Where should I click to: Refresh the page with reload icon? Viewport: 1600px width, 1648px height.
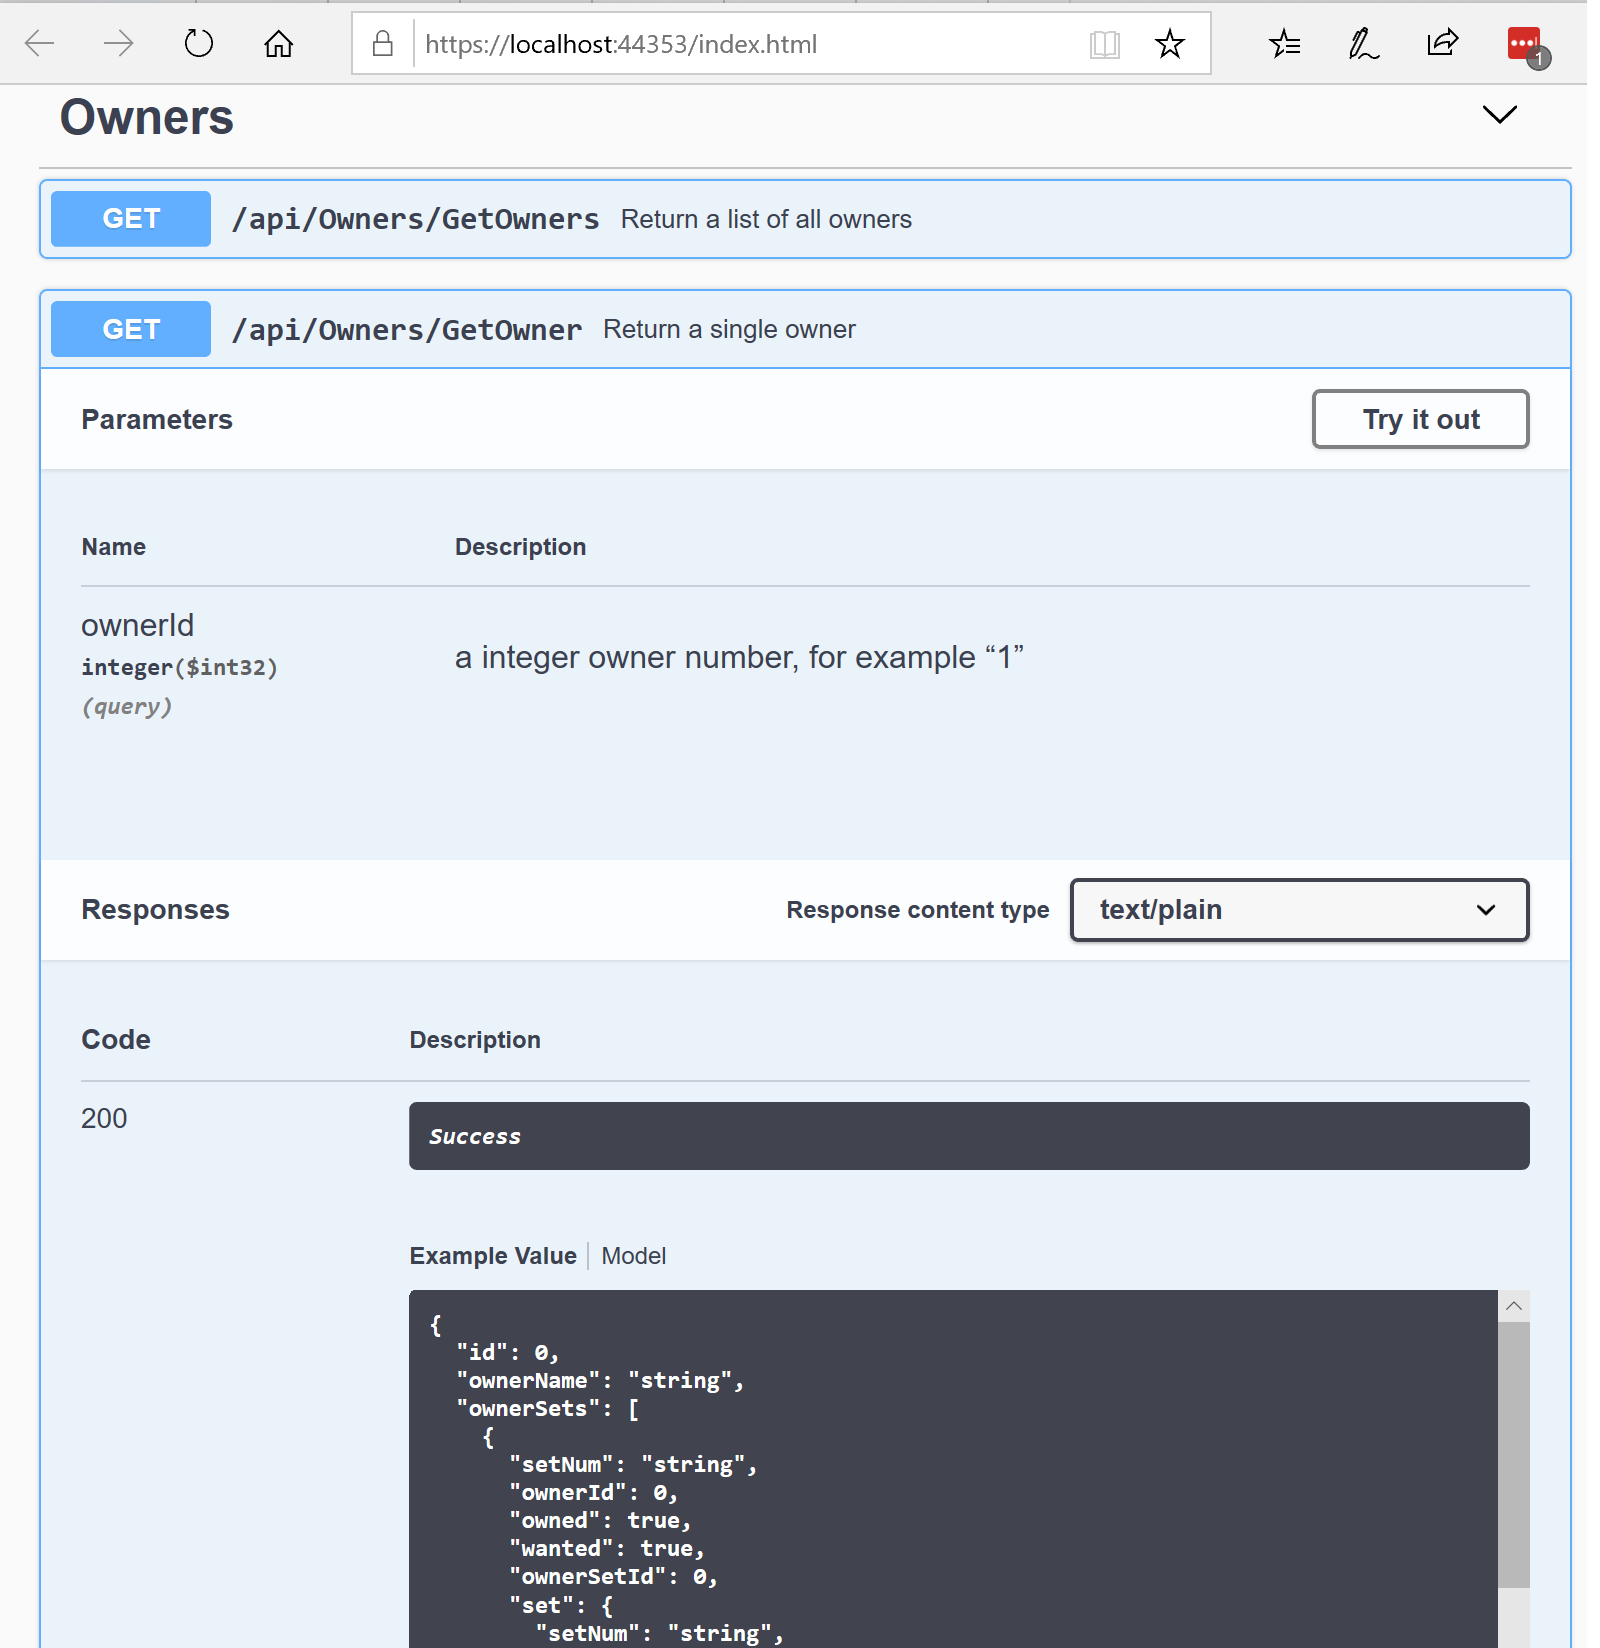(x=199, y=44)
